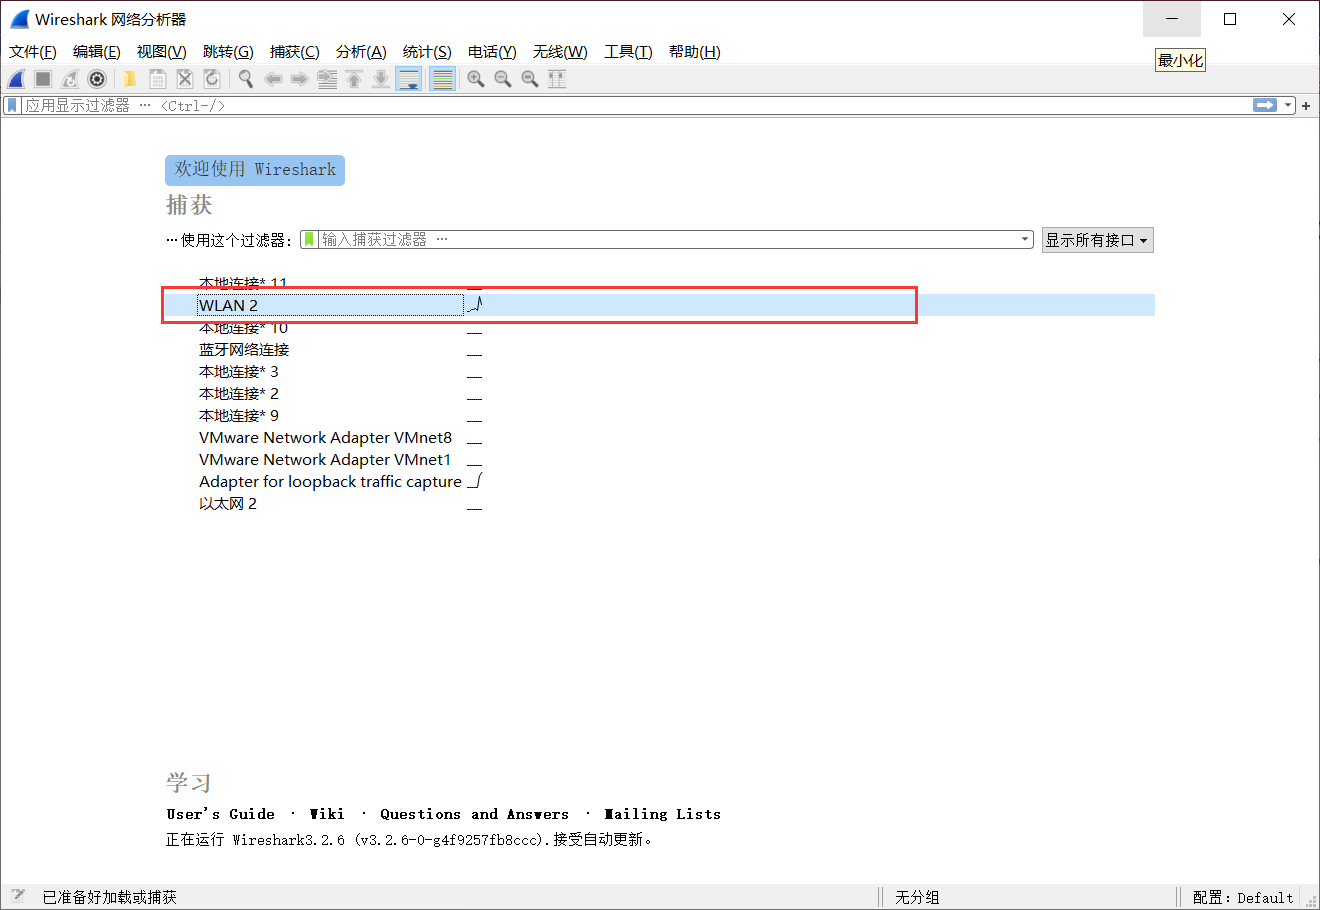
Task: Open the Wiki link
Action: coord(327,814)
